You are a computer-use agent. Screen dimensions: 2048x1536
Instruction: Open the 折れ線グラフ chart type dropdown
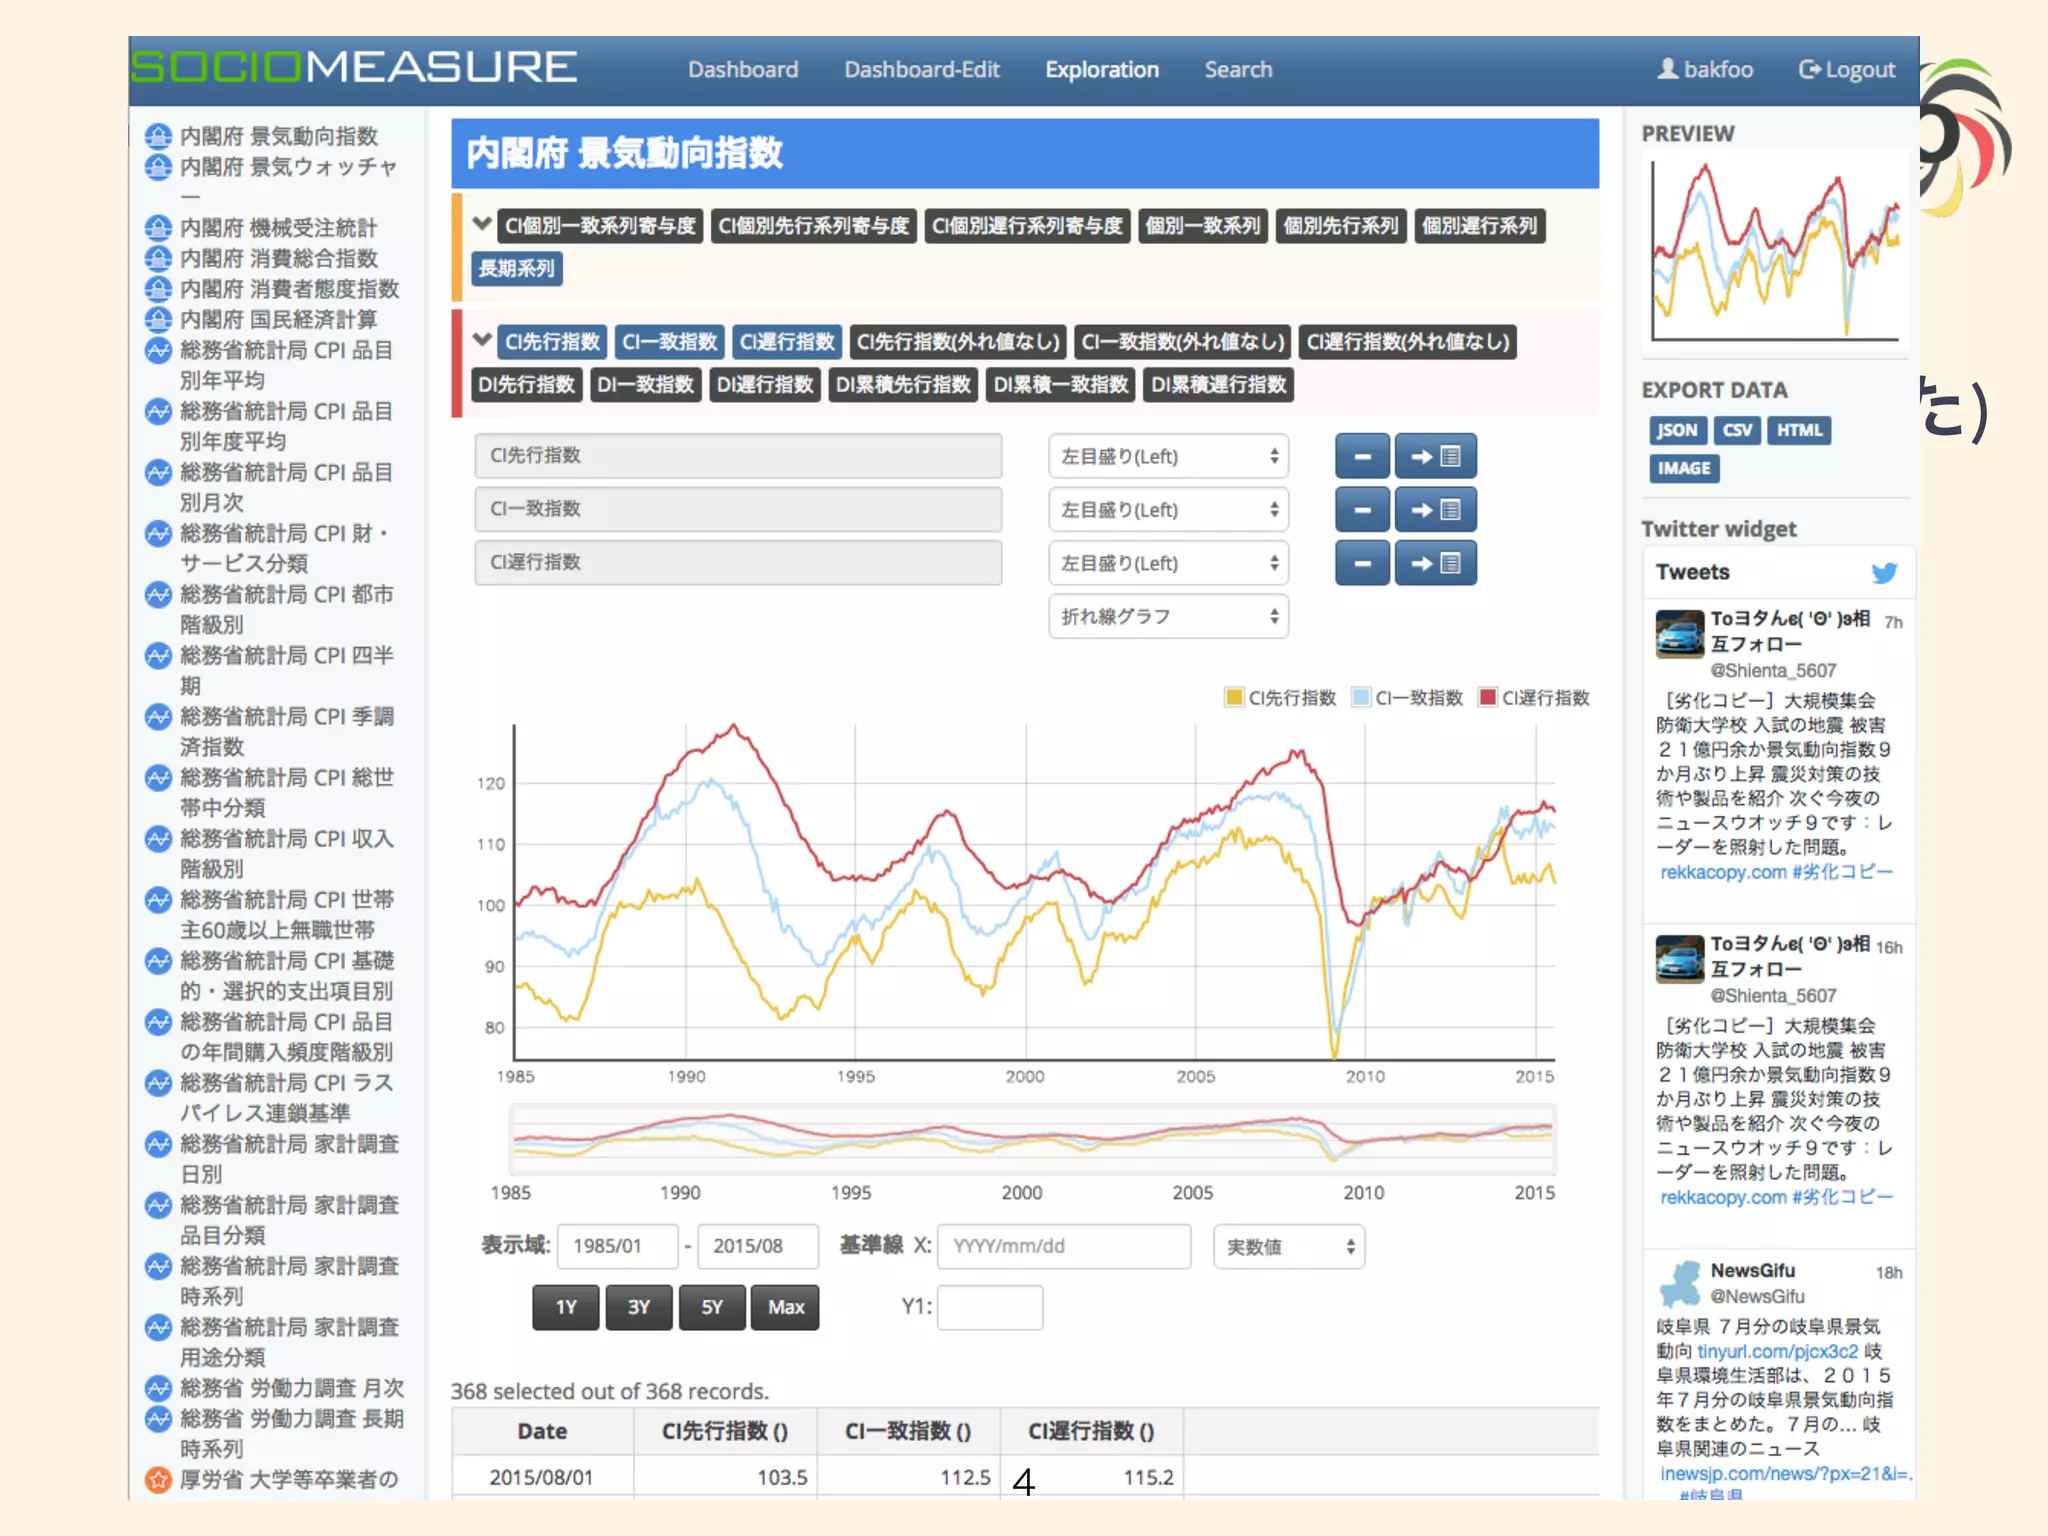coord(1167,617)
